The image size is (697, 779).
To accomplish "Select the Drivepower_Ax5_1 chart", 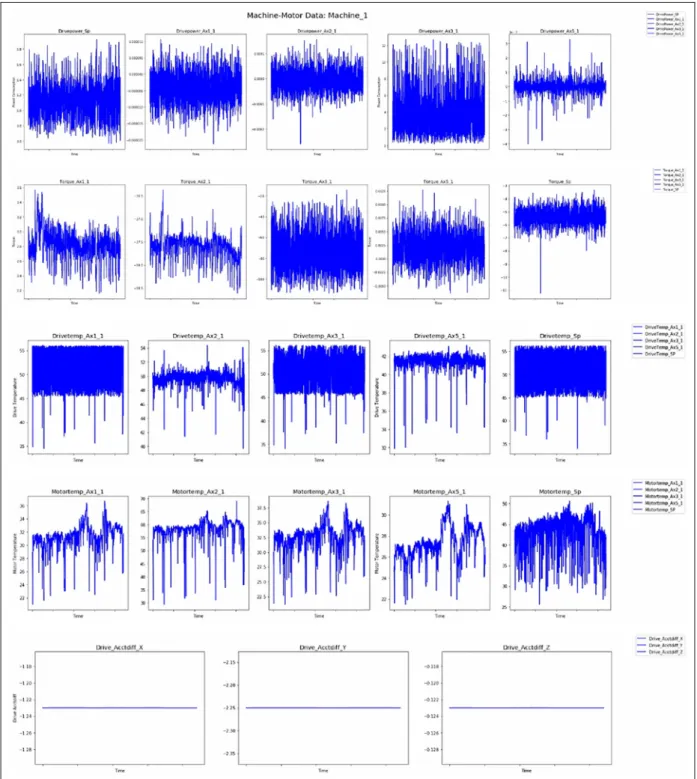I will click(x=560, y=91).
